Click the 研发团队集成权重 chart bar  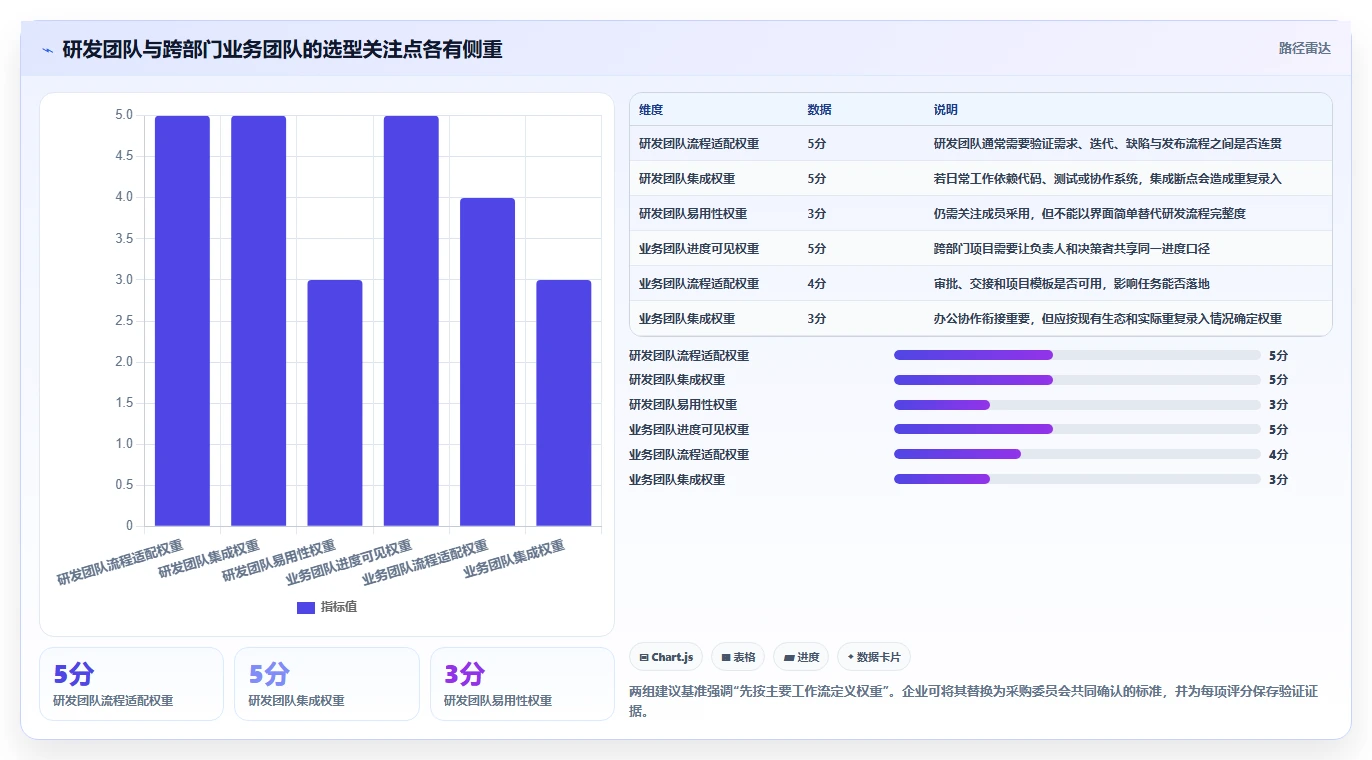point(258,321)
